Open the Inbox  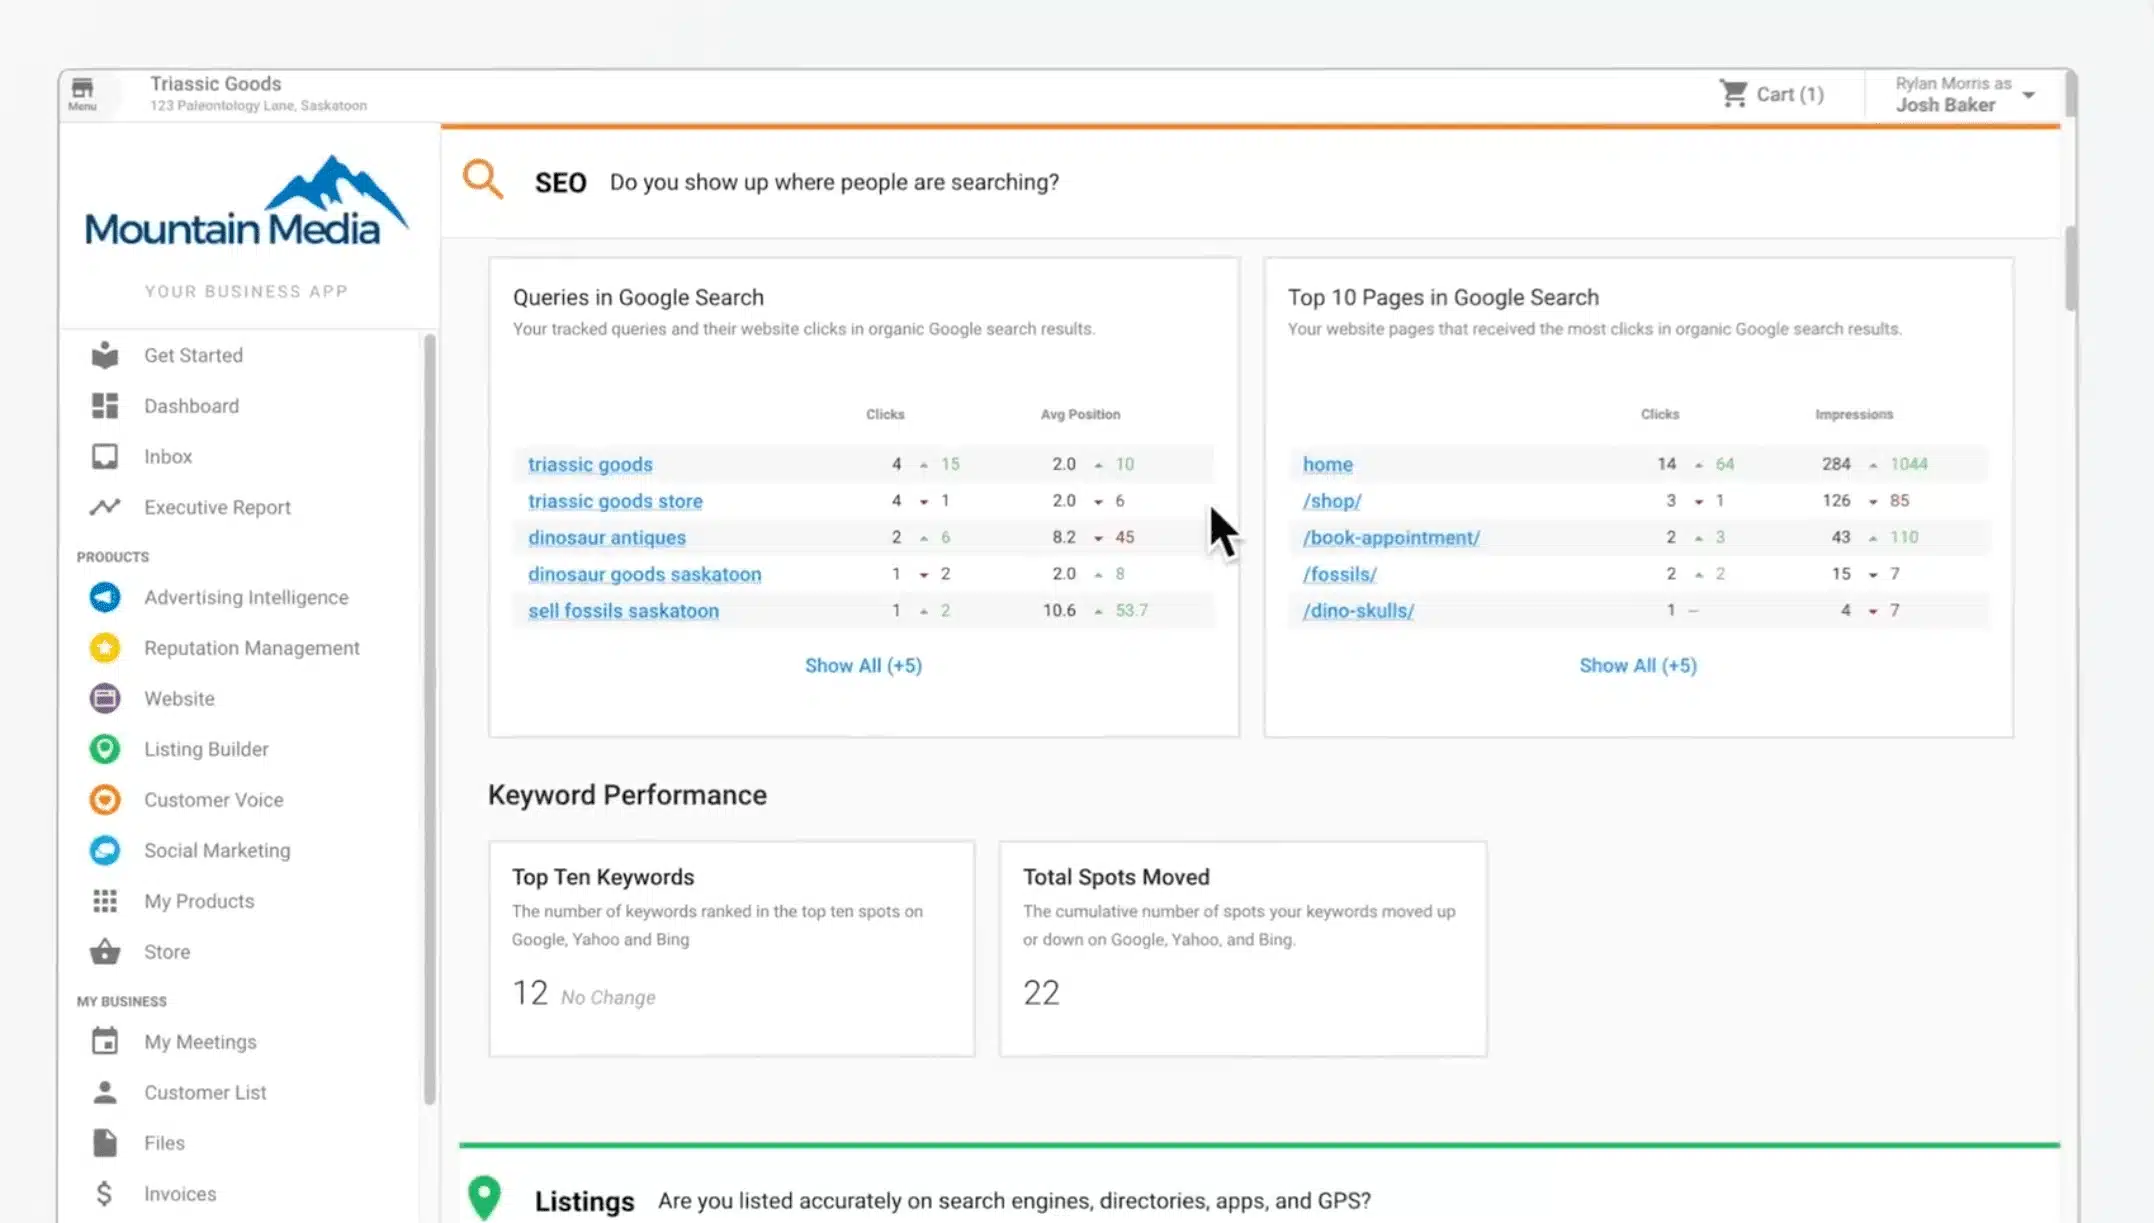point(167,456)
